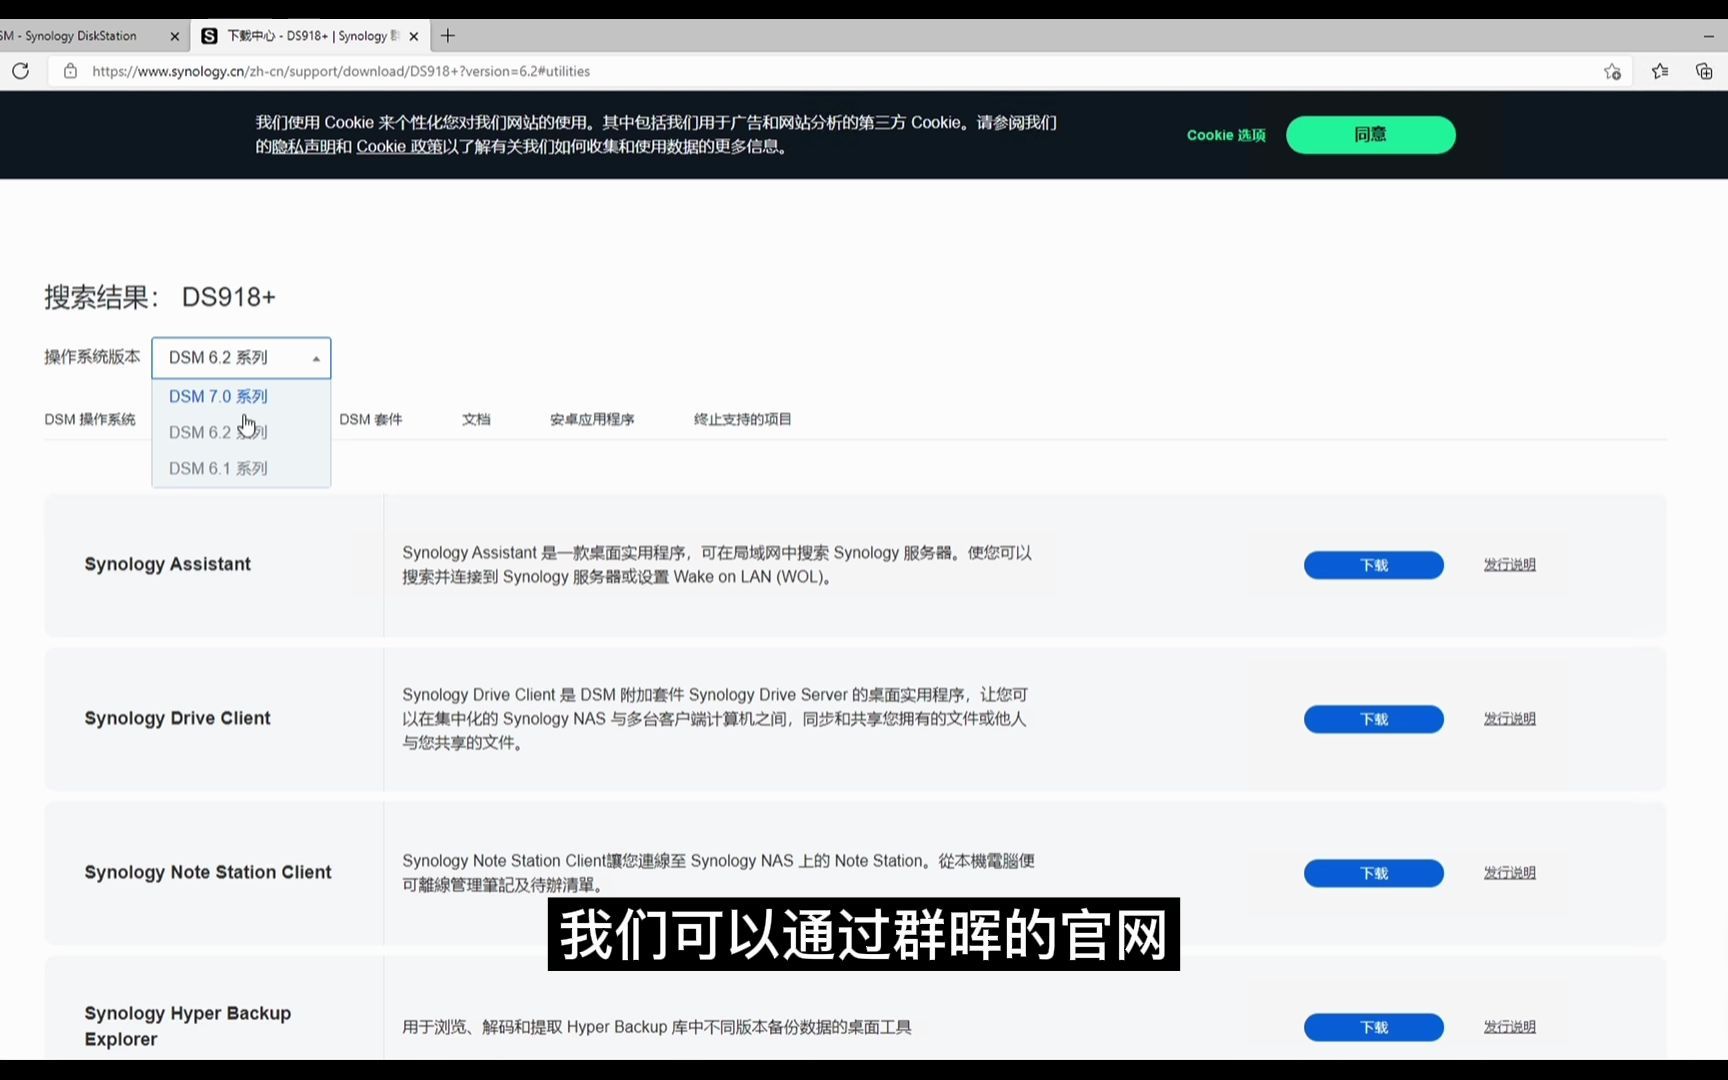Click the URL address field
This screenshot has height=1080, width=1728.
pyautogui.click(x=840, y=71)
